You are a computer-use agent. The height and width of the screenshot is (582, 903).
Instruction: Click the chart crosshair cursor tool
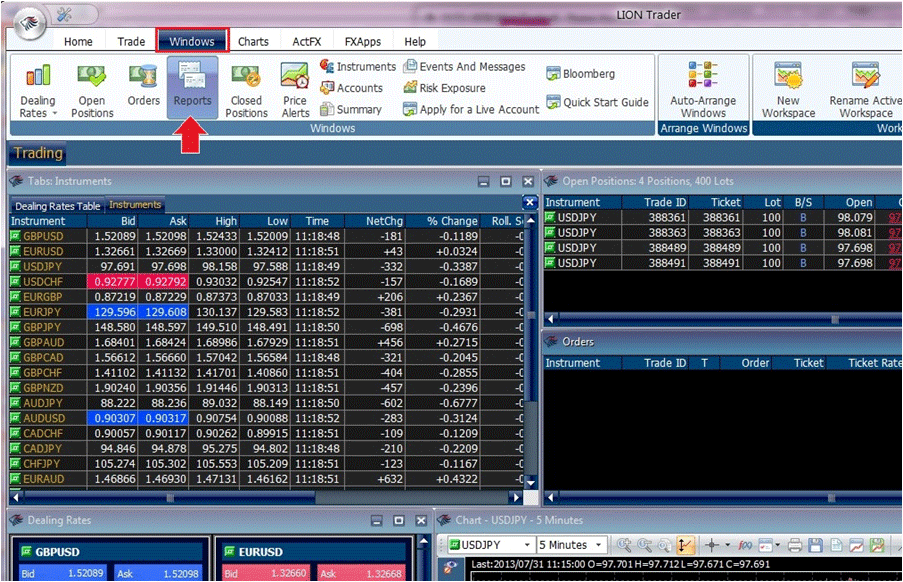pyautogui.click(x=712, y=545)
